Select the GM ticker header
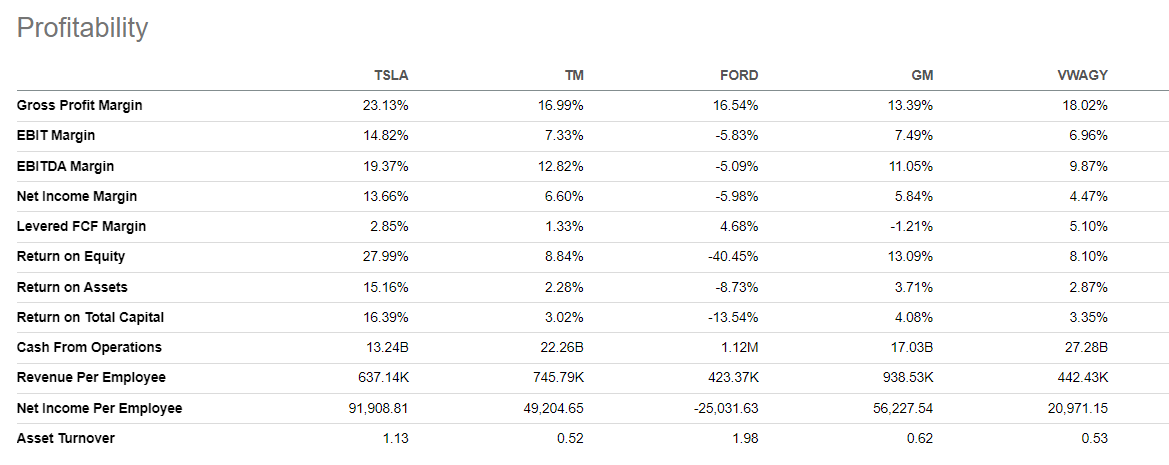The image size is (1169, 465). (x=922, y=75)
